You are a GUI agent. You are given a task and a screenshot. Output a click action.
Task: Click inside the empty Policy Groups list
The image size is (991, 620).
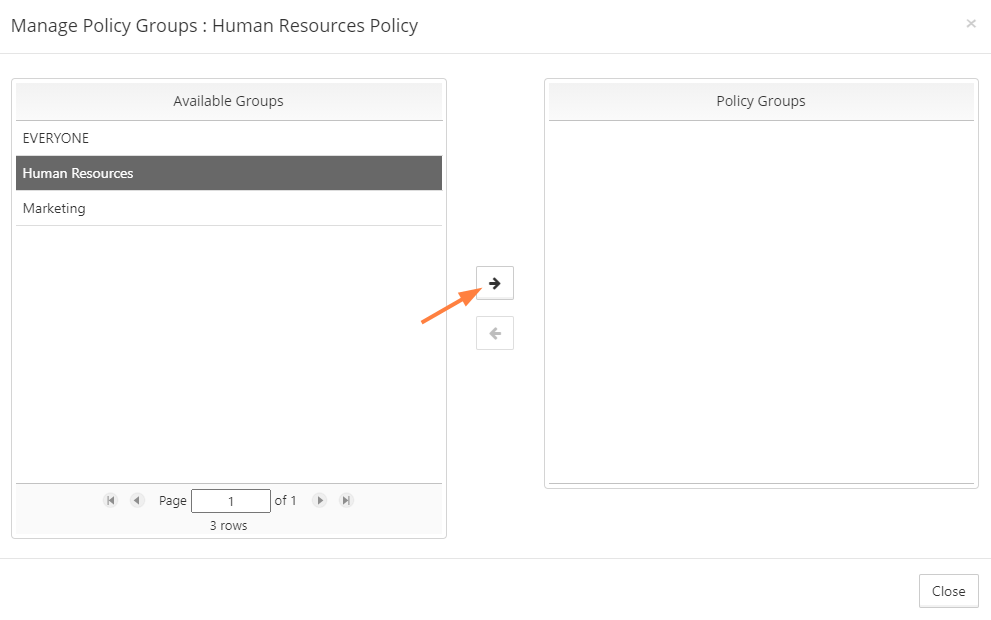click(x=761, y=301)
